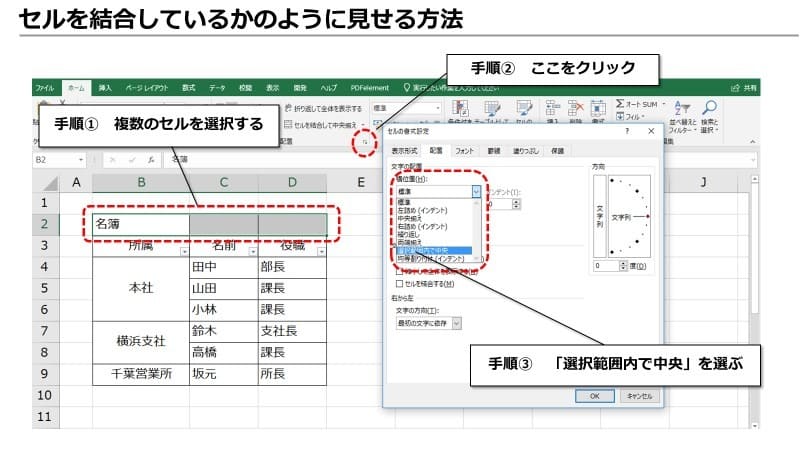
Task: Select column B header
Action: coord(141,183)
